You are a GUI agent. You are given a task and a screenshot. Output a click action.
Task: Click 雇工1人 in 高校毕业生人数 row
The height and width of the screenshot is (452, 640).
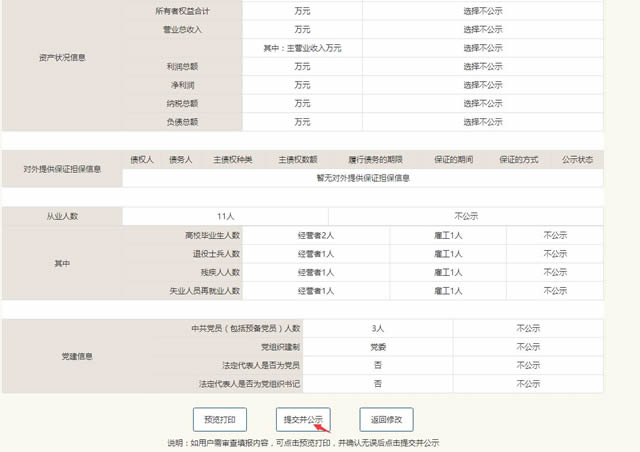(448, 236)
